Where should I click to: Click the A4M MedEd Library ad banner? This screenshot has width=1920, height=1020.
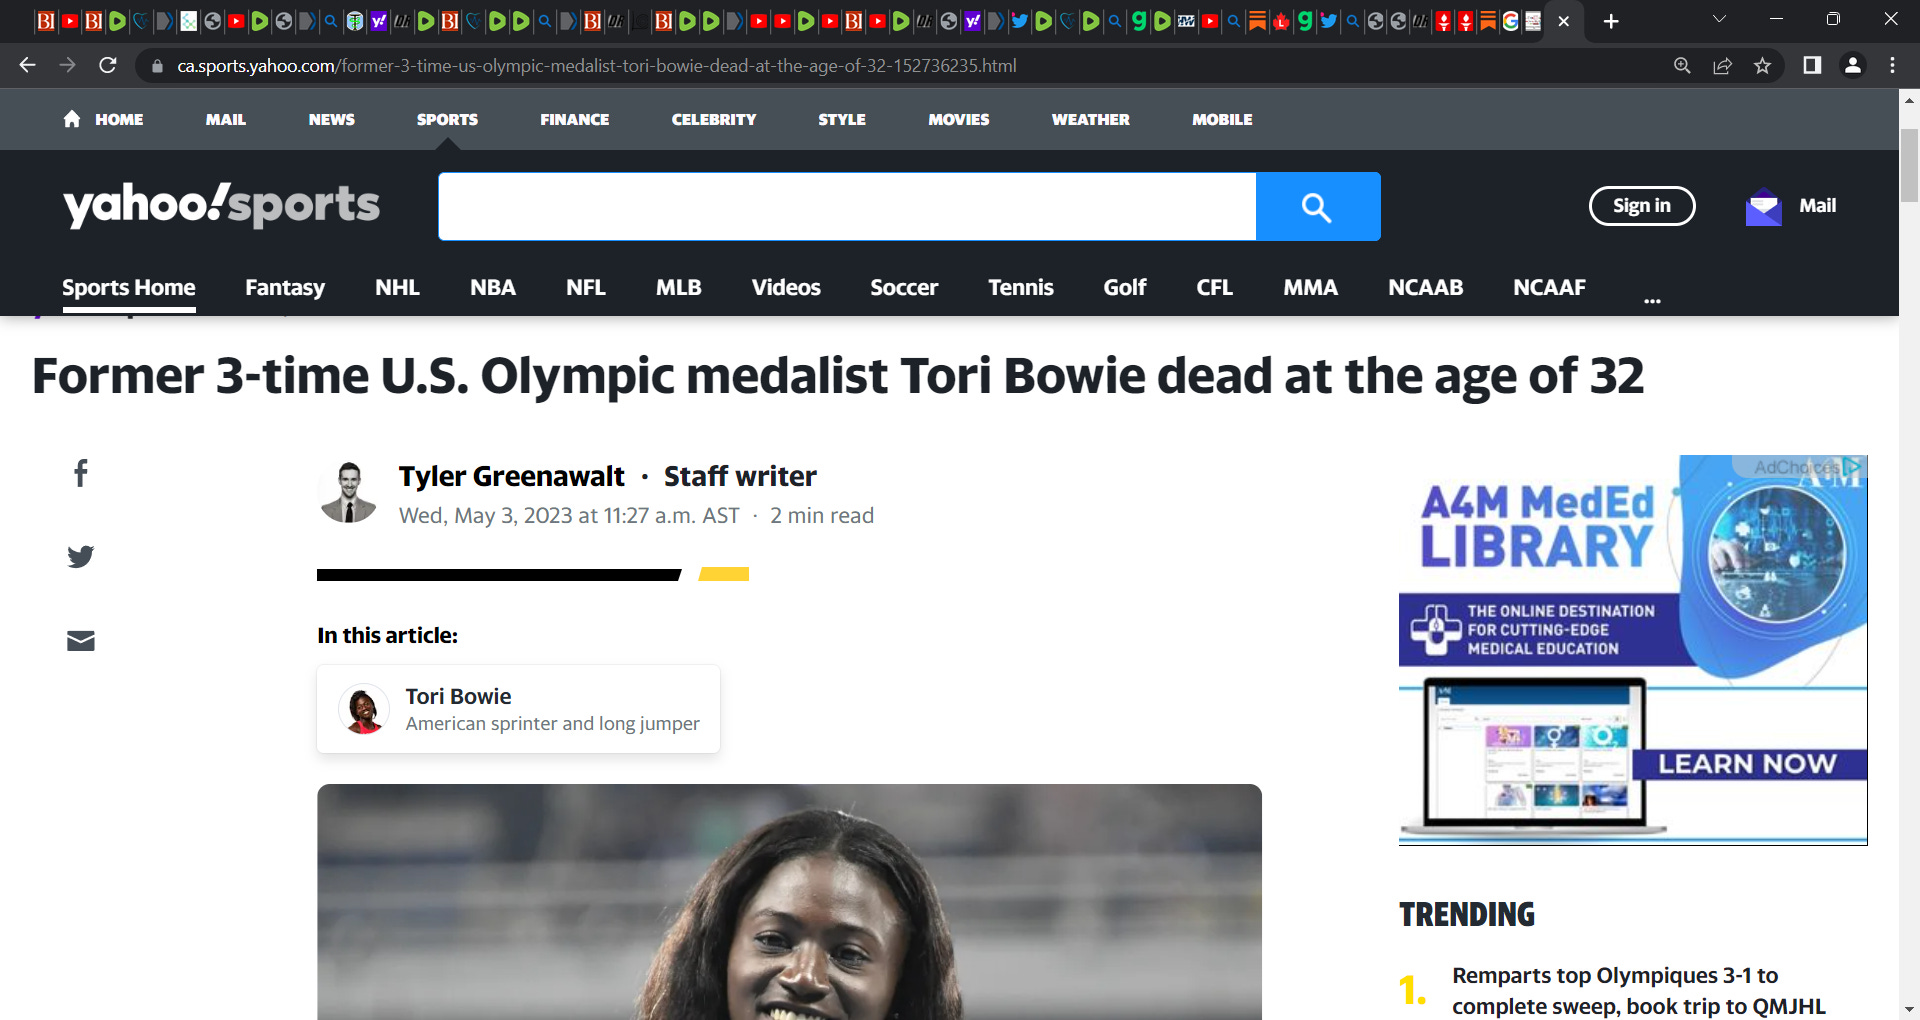[x=1633, y=650]
